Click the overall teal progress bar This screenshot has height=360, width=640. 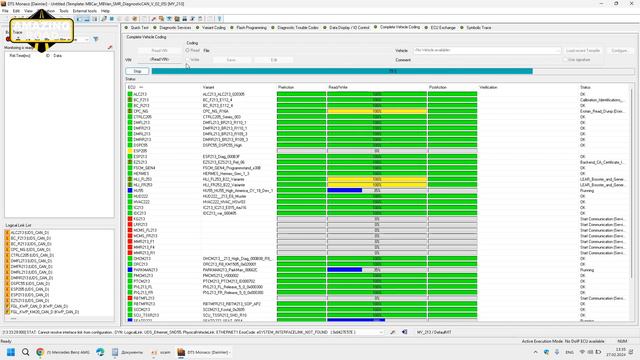point(393,71)
